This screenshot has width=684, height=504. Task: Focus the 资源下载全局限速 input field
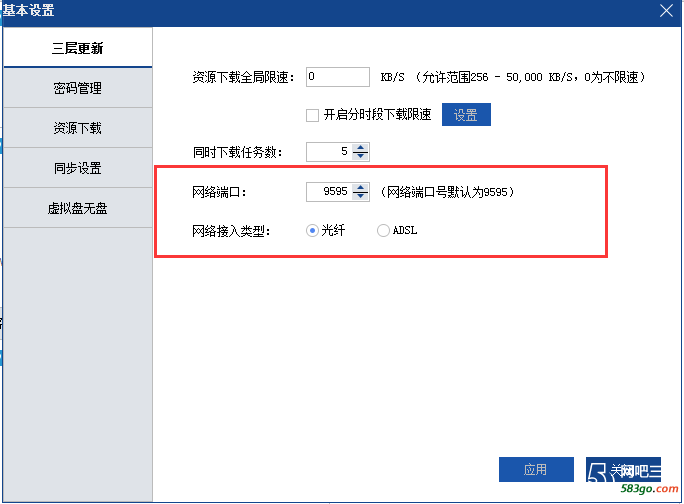(338, 77)
